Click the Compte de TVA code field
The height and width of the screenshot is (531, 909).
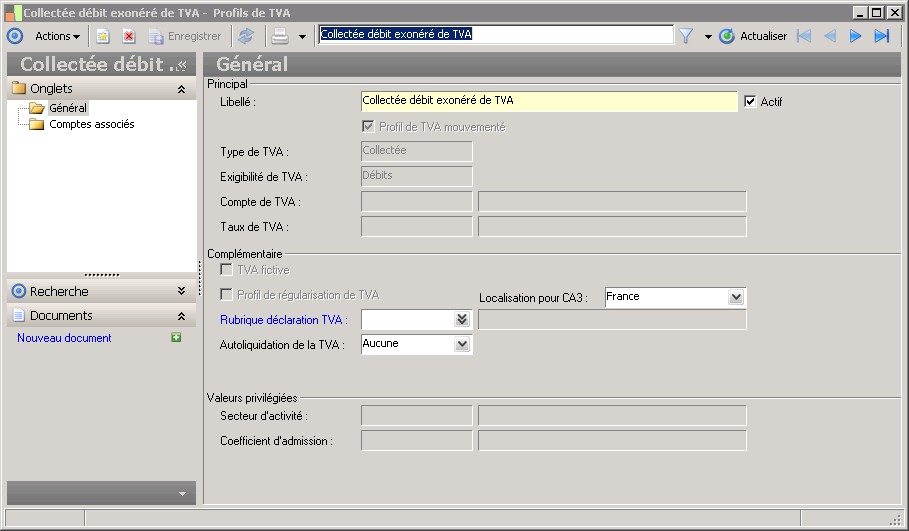click(416, 202)
